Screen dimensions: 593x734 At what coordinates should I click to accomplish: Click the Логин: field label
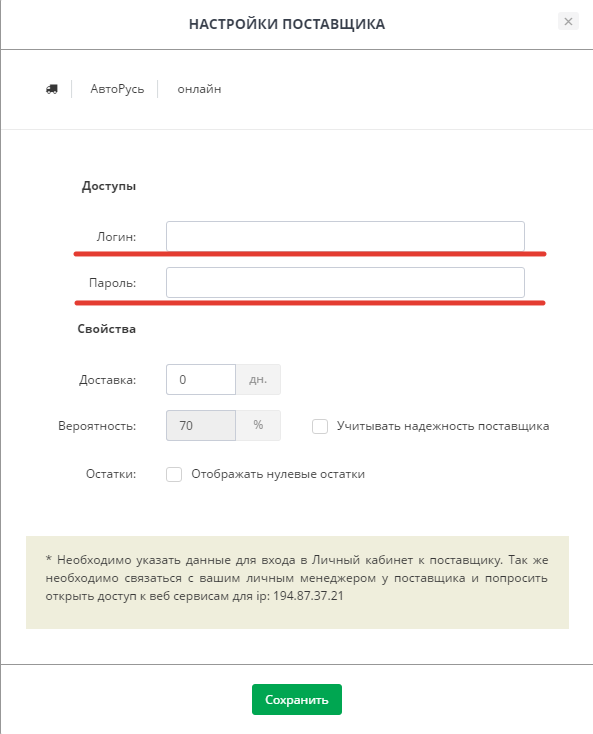pyautogui.click(x=116, y=237)
